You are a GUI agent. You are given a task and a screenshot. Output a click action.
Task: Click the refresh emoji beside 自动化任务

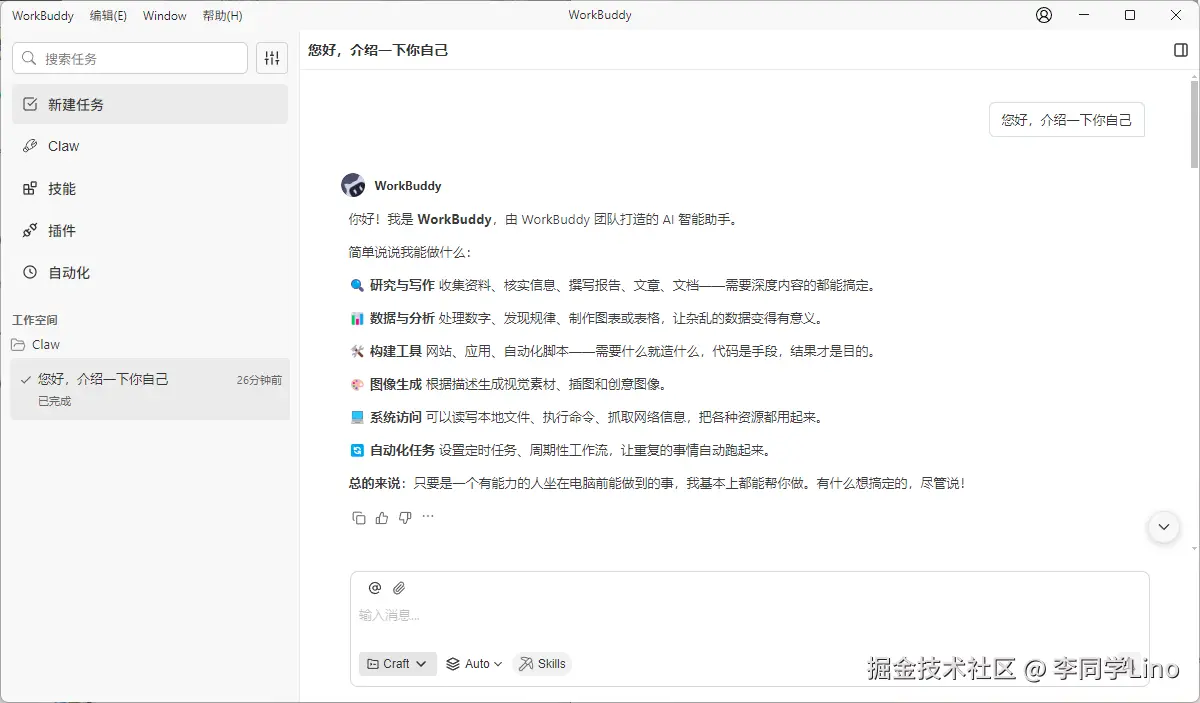click(x=357, y=451)
